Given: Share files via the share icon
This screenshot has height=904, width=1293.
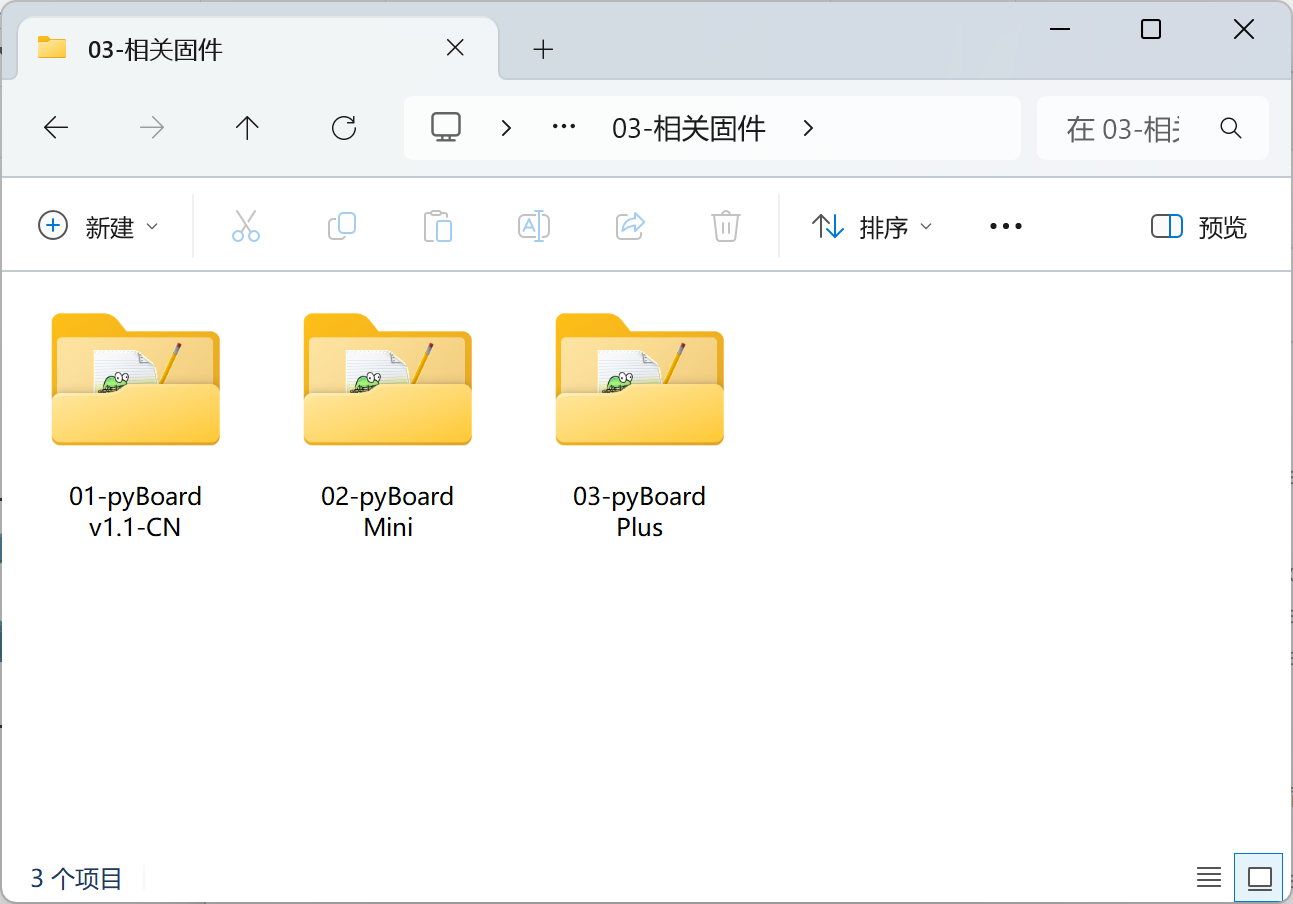Looking at the screenshot, I should coord(630,226).
